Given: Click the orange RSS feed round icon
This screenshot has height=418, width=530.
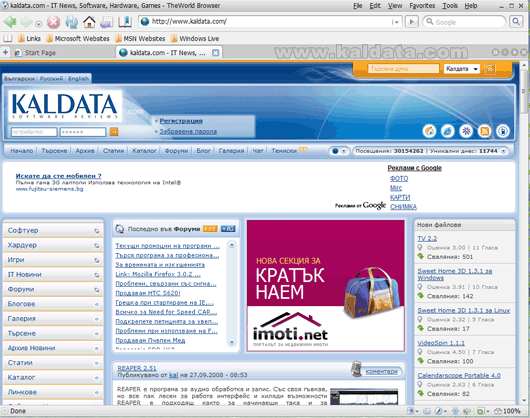Looking at the screenshot, I should click(484, 131).
